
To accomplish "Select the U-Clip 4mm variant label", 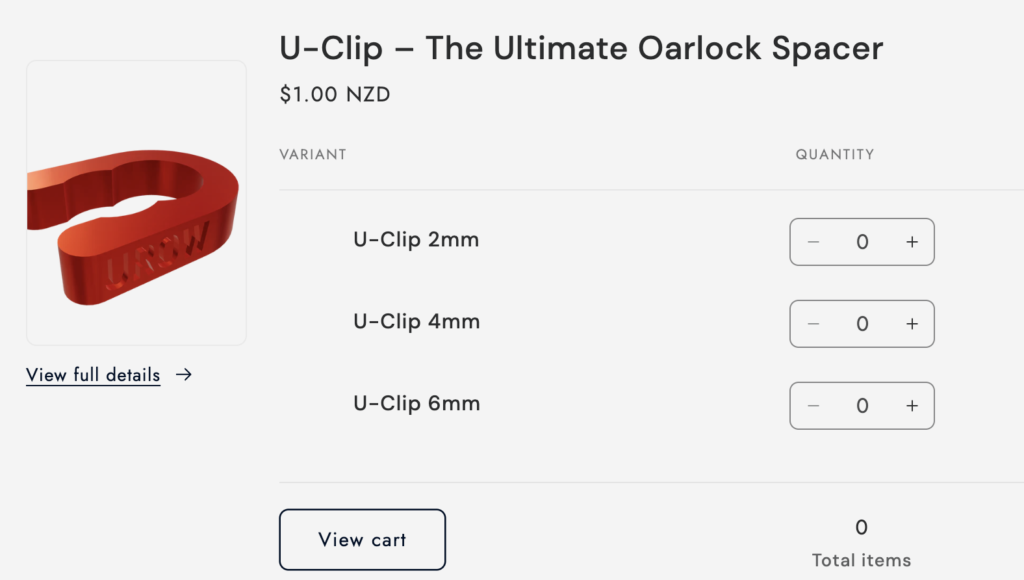I will [416, 322].
